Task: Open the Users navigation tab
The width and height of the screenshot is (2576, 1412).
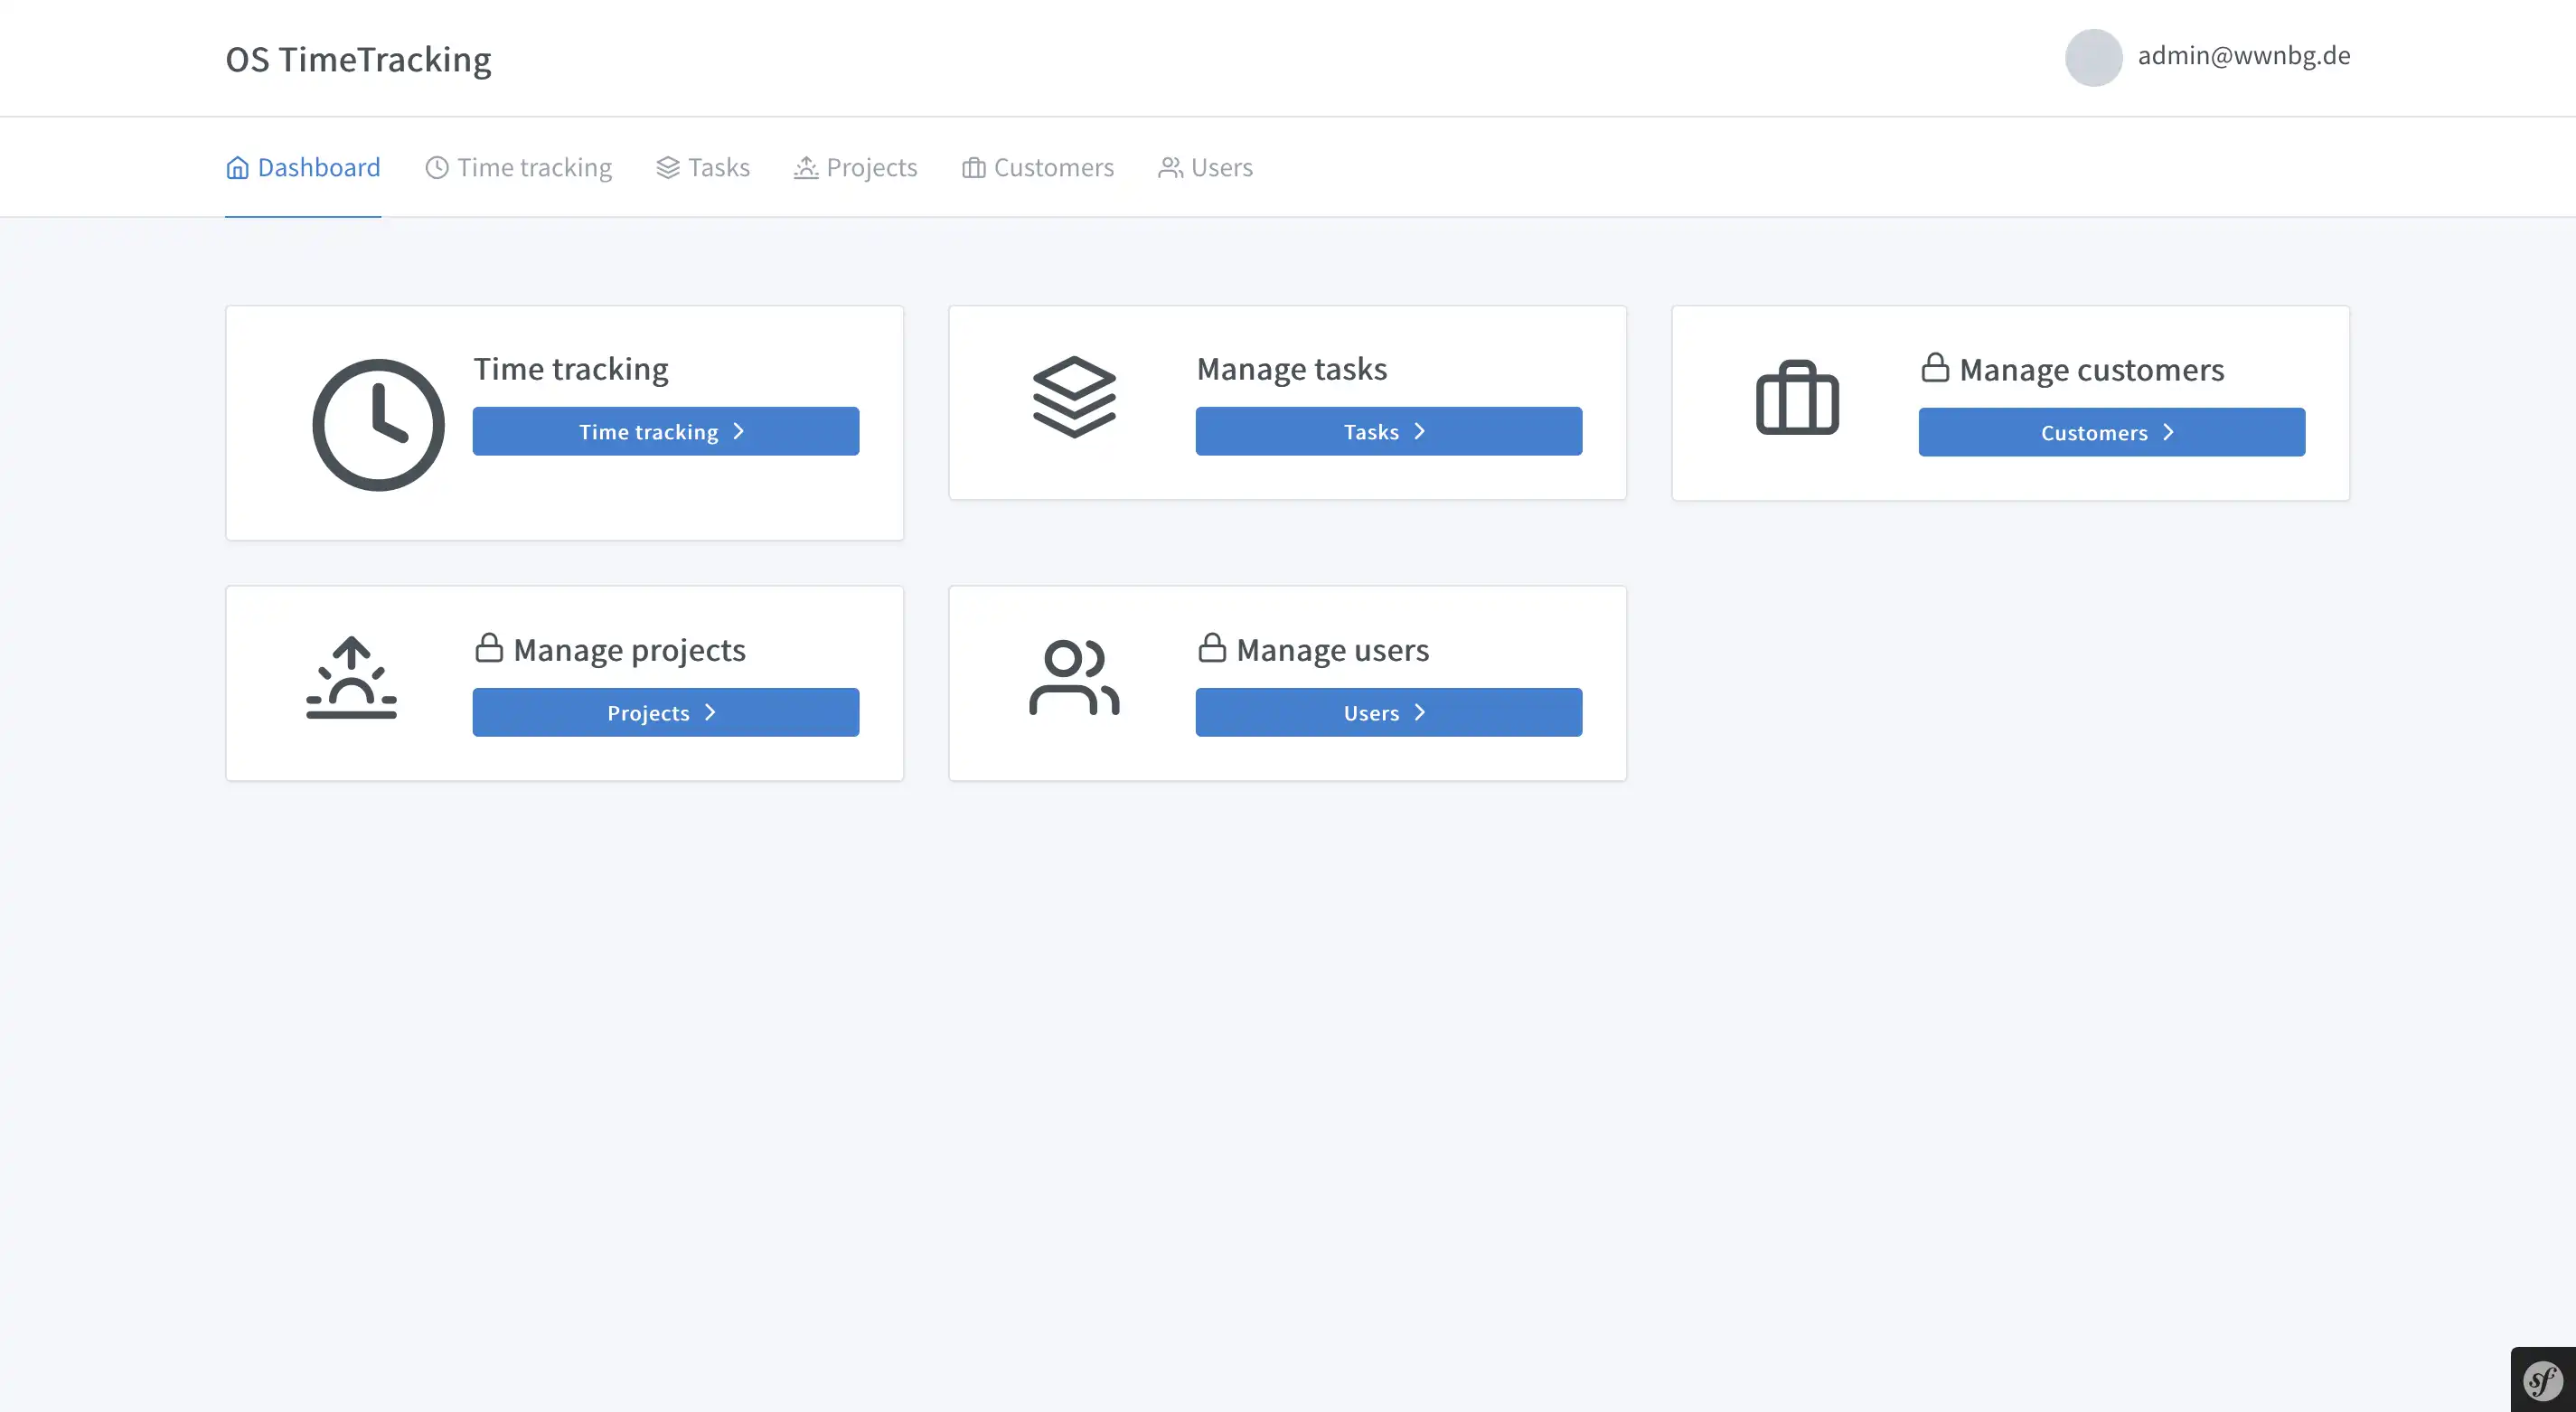Action: point(1205,167)
